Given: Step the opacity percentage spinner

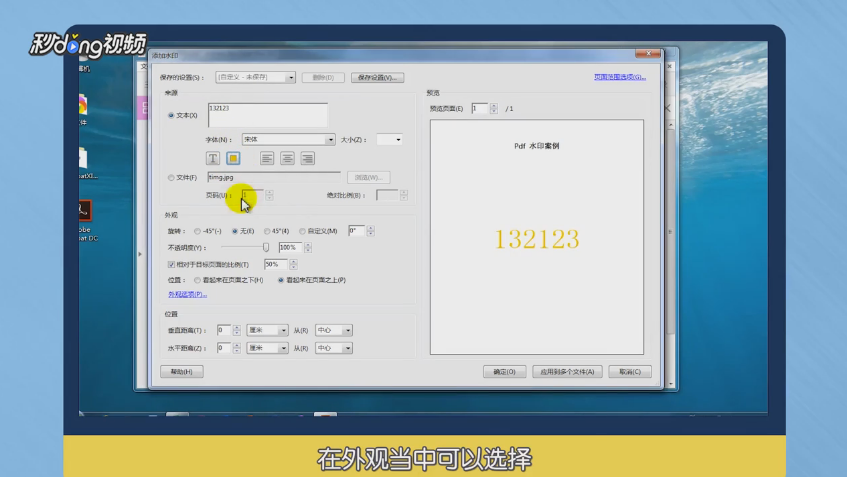Looking at the screenshot, I should click(x=308, y=247).
